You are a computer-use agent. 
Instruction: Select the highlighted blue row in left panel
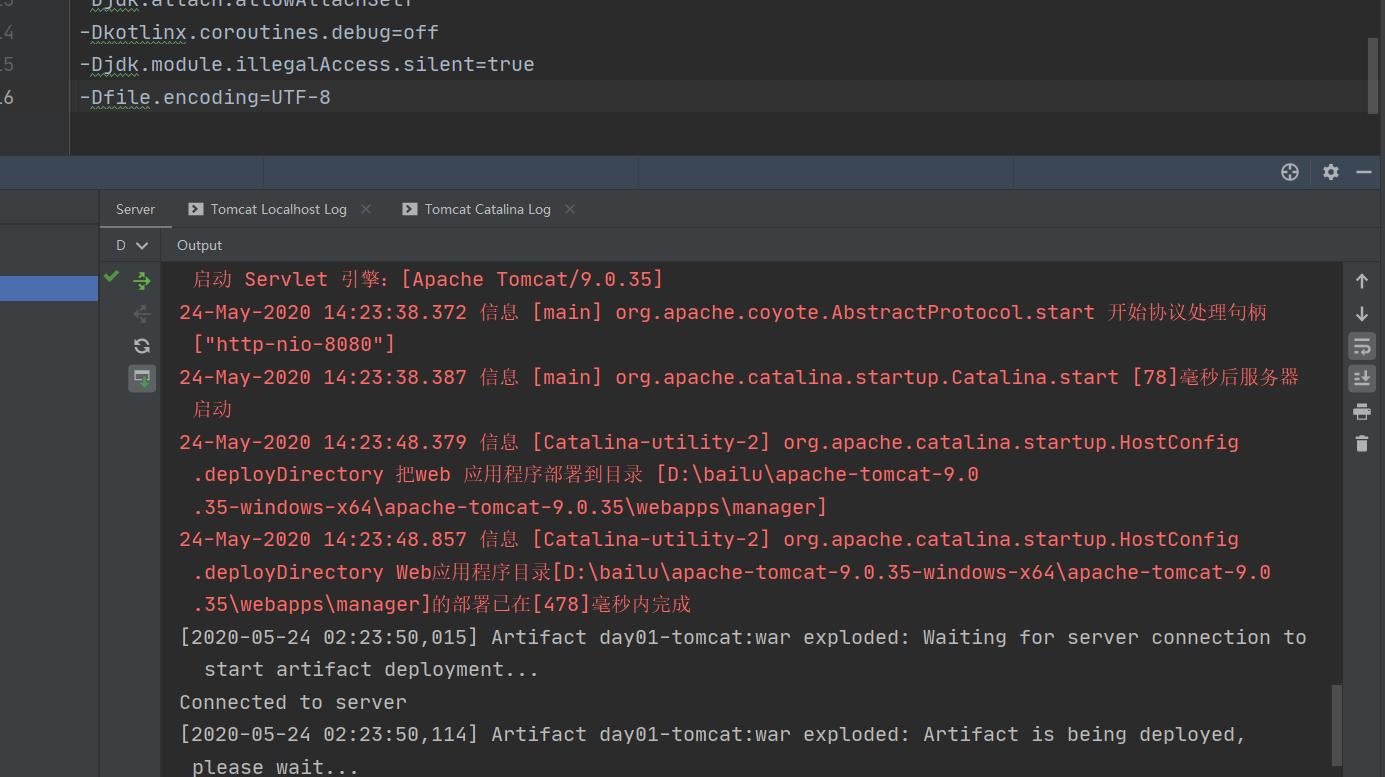[x=49, y=288]
